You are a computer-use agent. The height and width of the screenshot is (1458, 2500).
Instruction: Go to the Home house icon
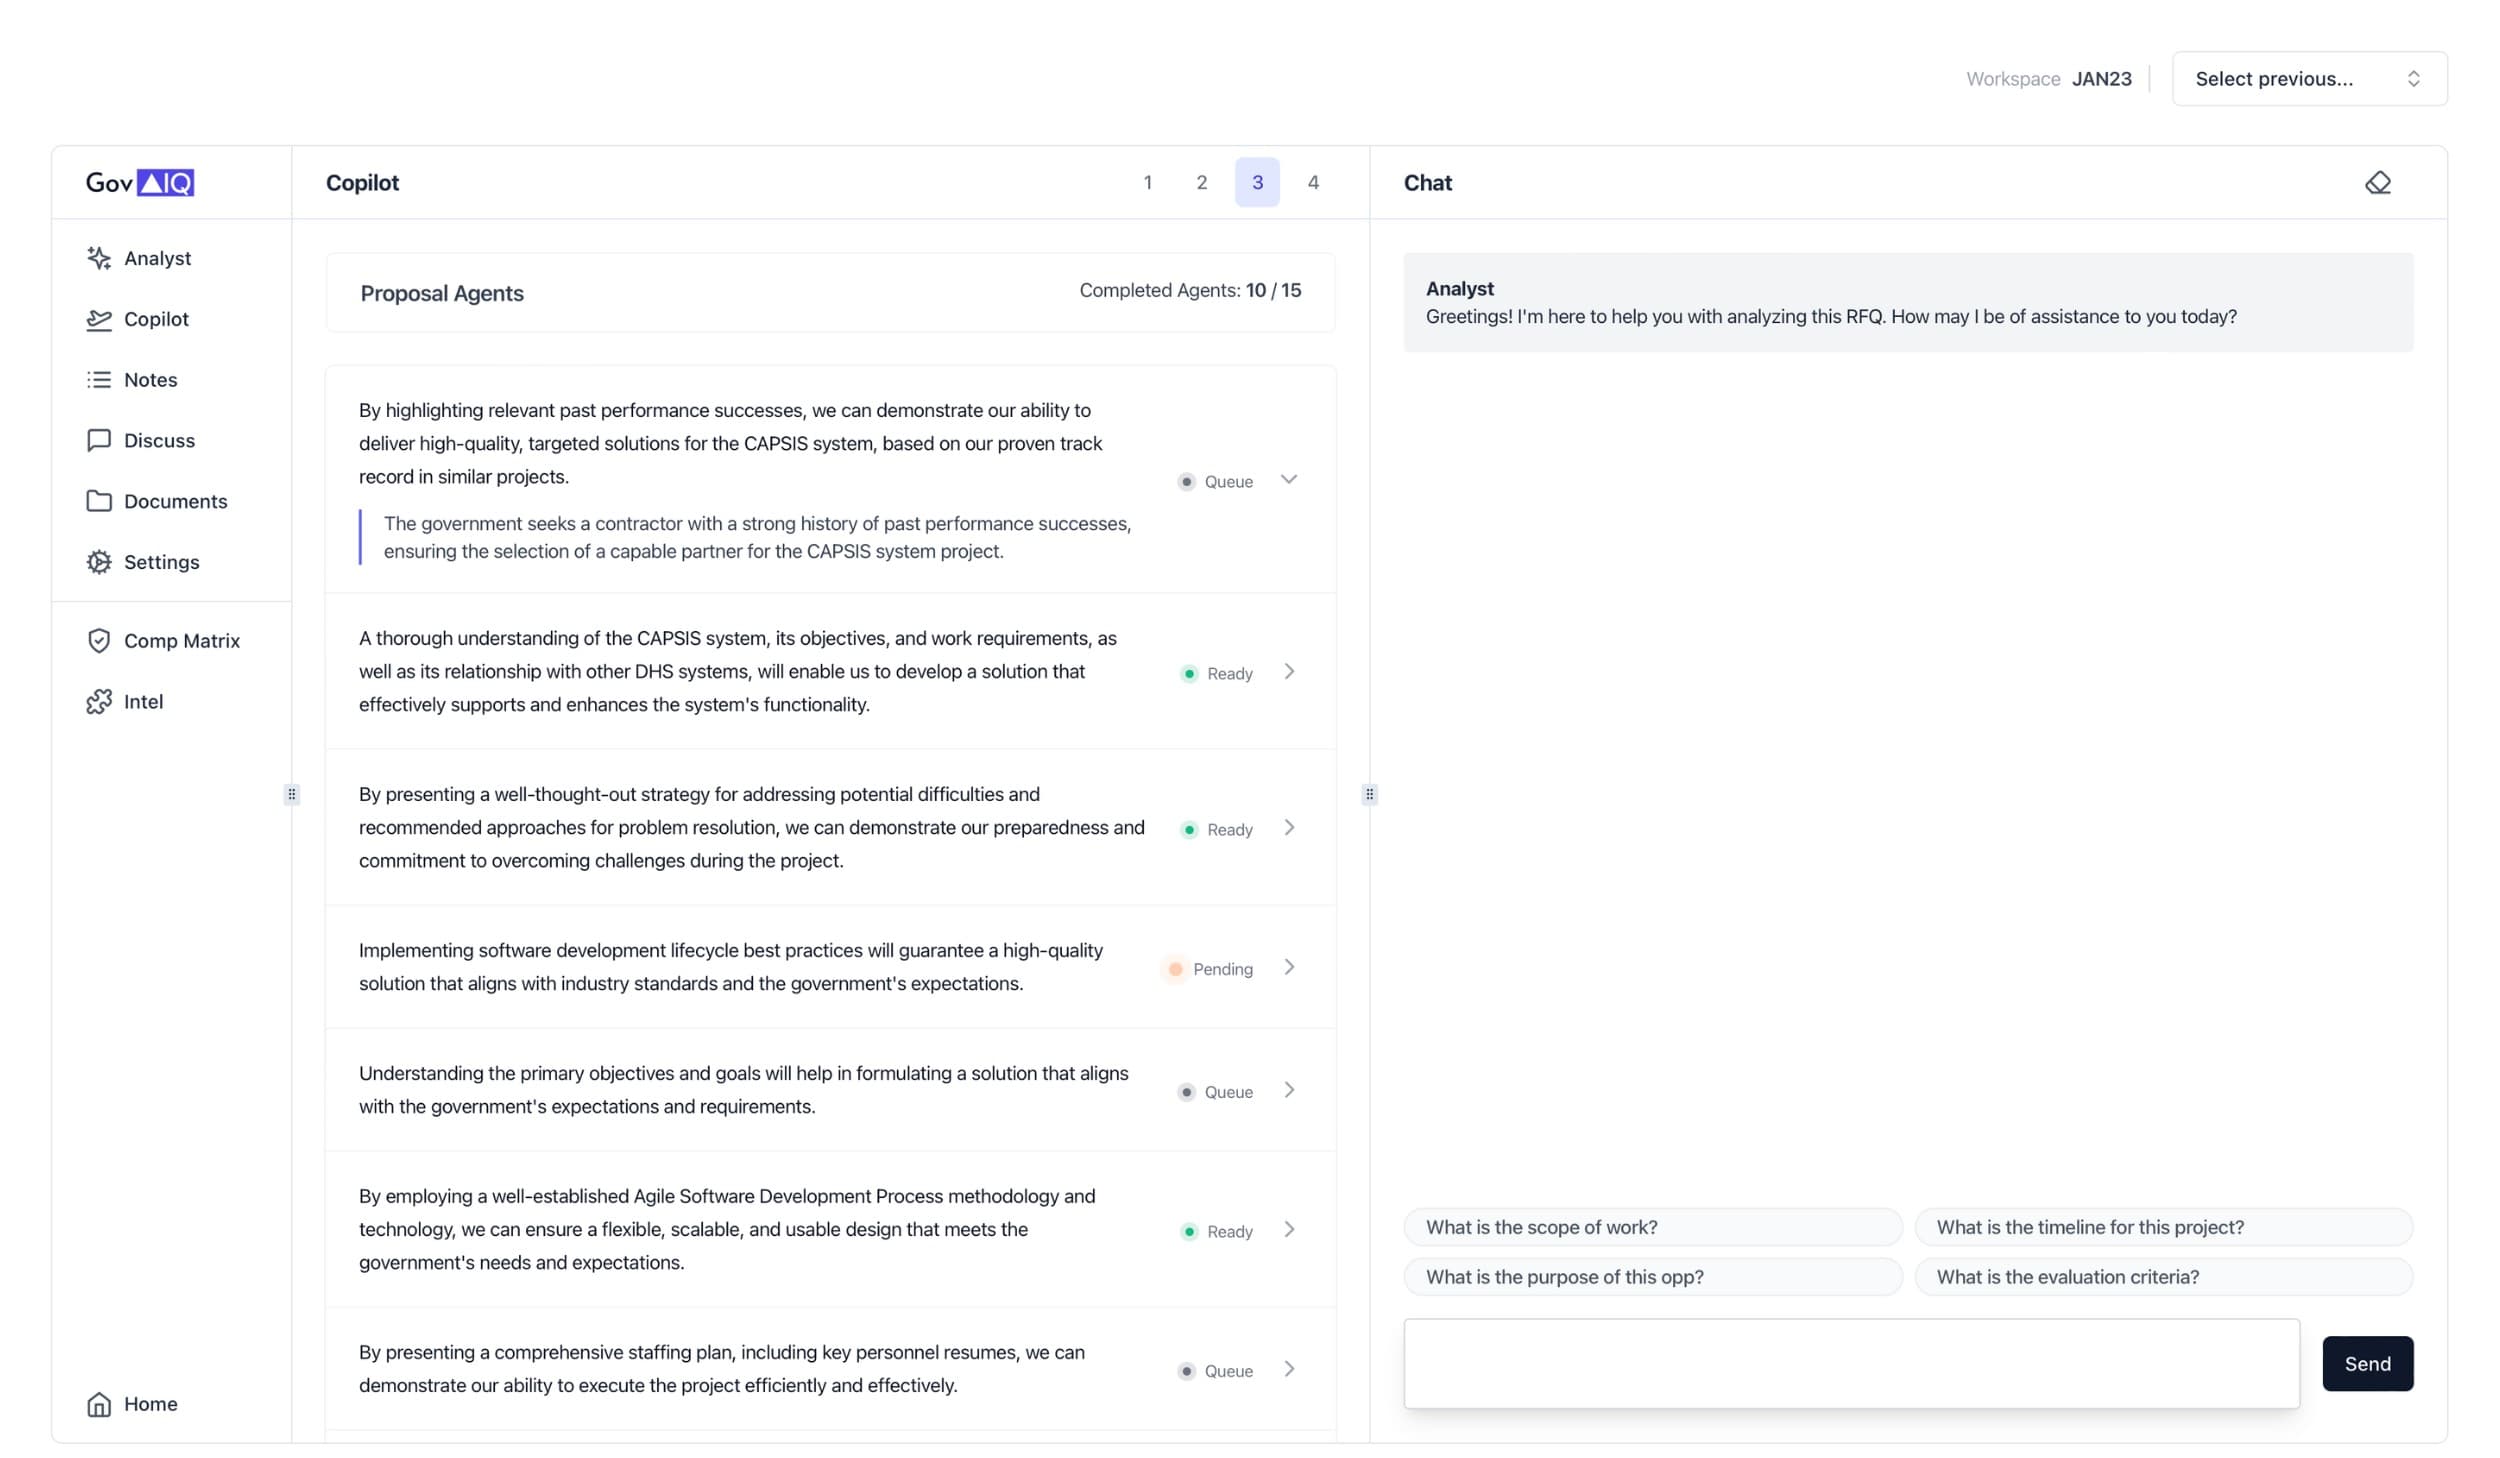(x=98, y=1404)
